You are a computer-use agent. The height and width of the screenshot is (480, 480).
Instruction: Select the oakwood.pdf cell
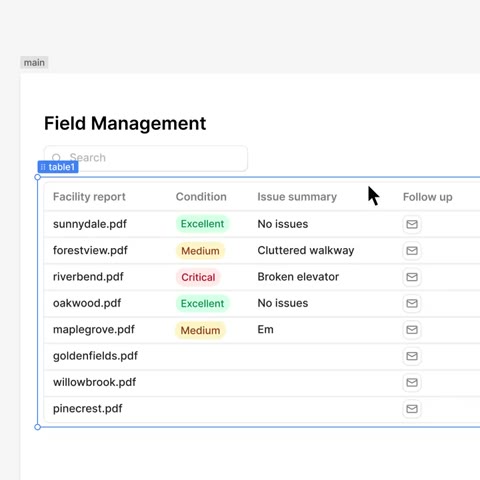click(x=87, y=303)
